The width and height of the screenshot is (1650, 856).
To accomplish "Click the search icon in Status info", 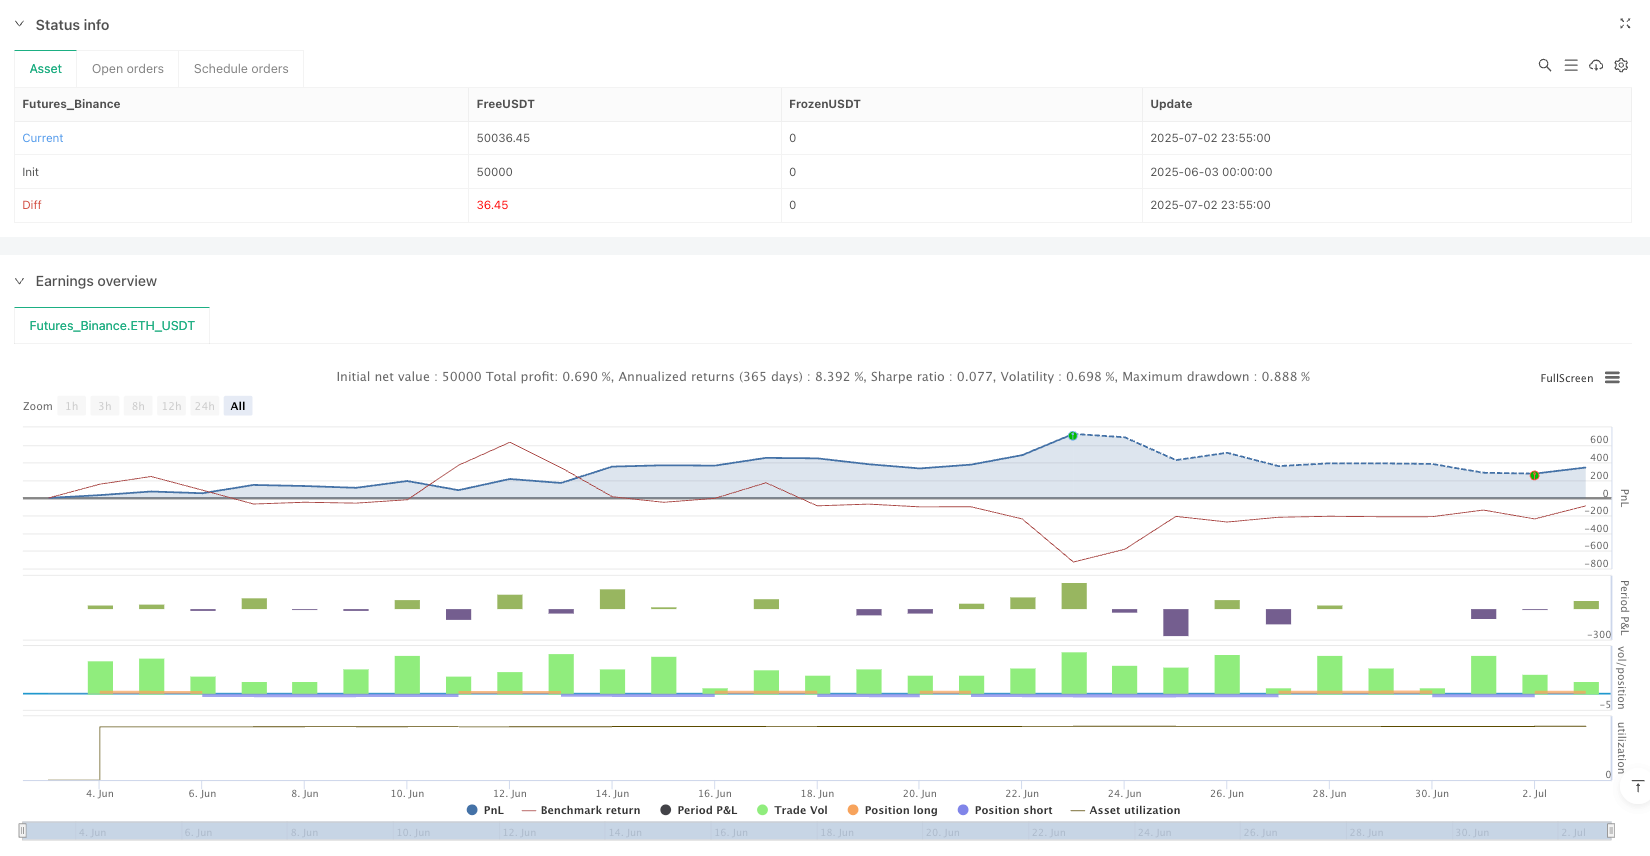I will tap(1544, 65).
